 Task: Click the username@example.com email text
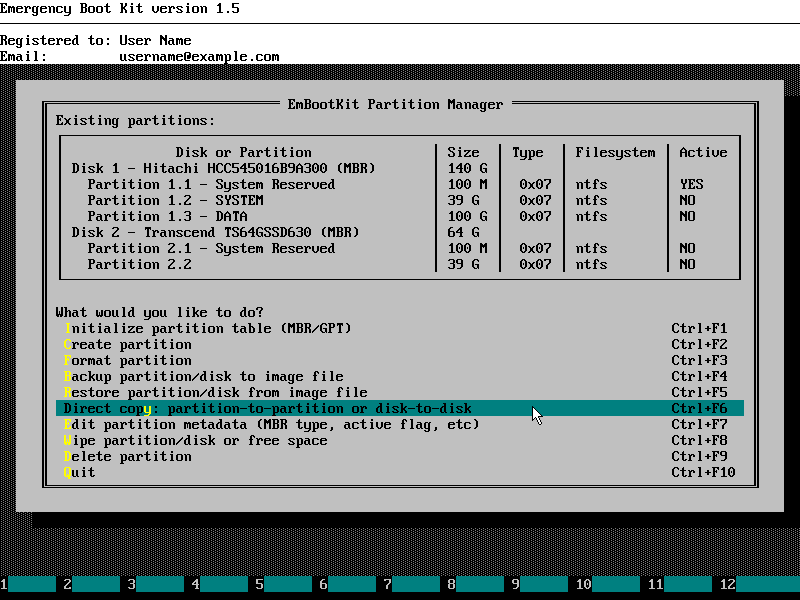[x=199, y=57]
